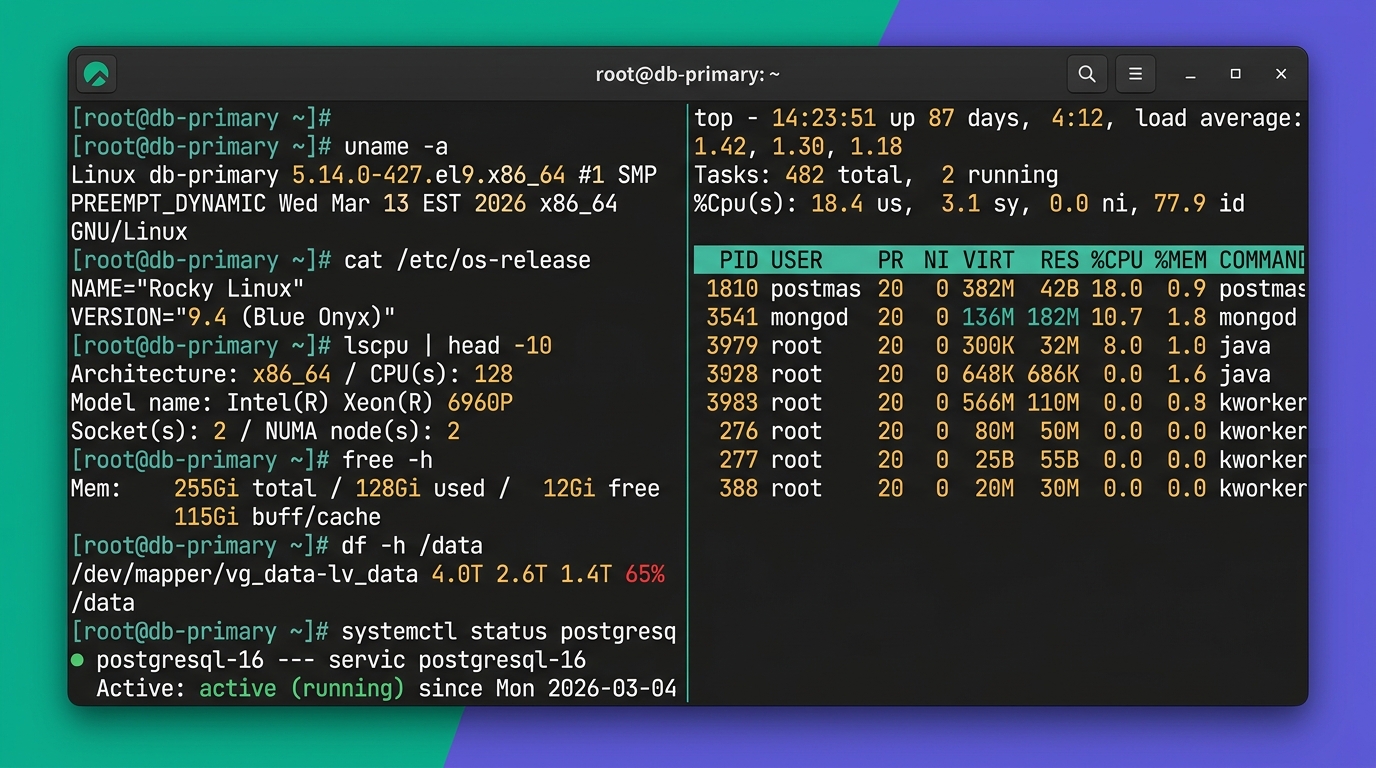The width and height of the screenshot is (1376, 768).
Task: Click the green active (running) status text
Action: pos(302,689)
